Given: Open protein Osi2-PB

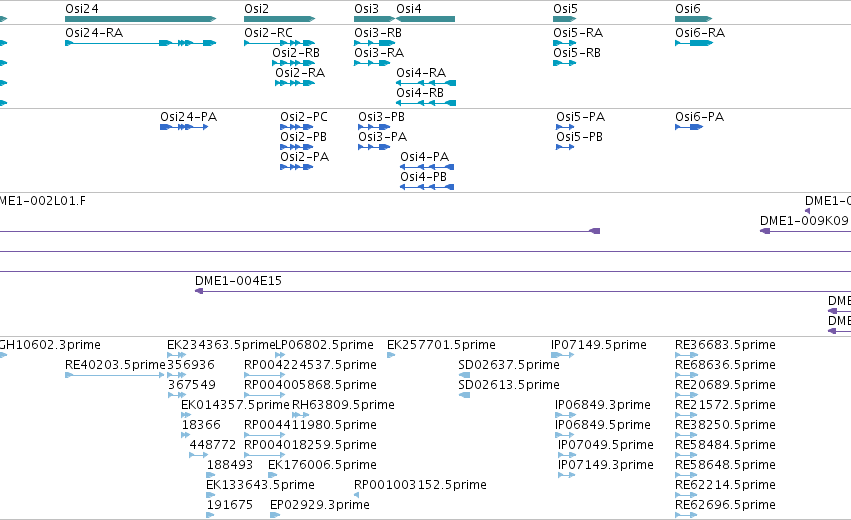Looking at the screenshot, I should pos(303,137).
